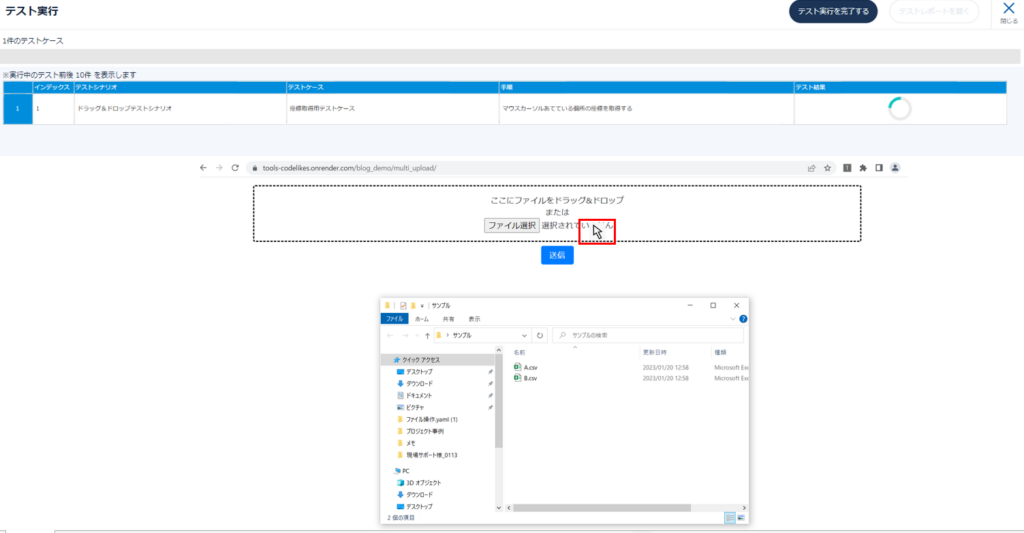The height and width of the screenshot is (533, 1024).
Task: Expand the Explorer address path dropdown
Action: point(524,336)
